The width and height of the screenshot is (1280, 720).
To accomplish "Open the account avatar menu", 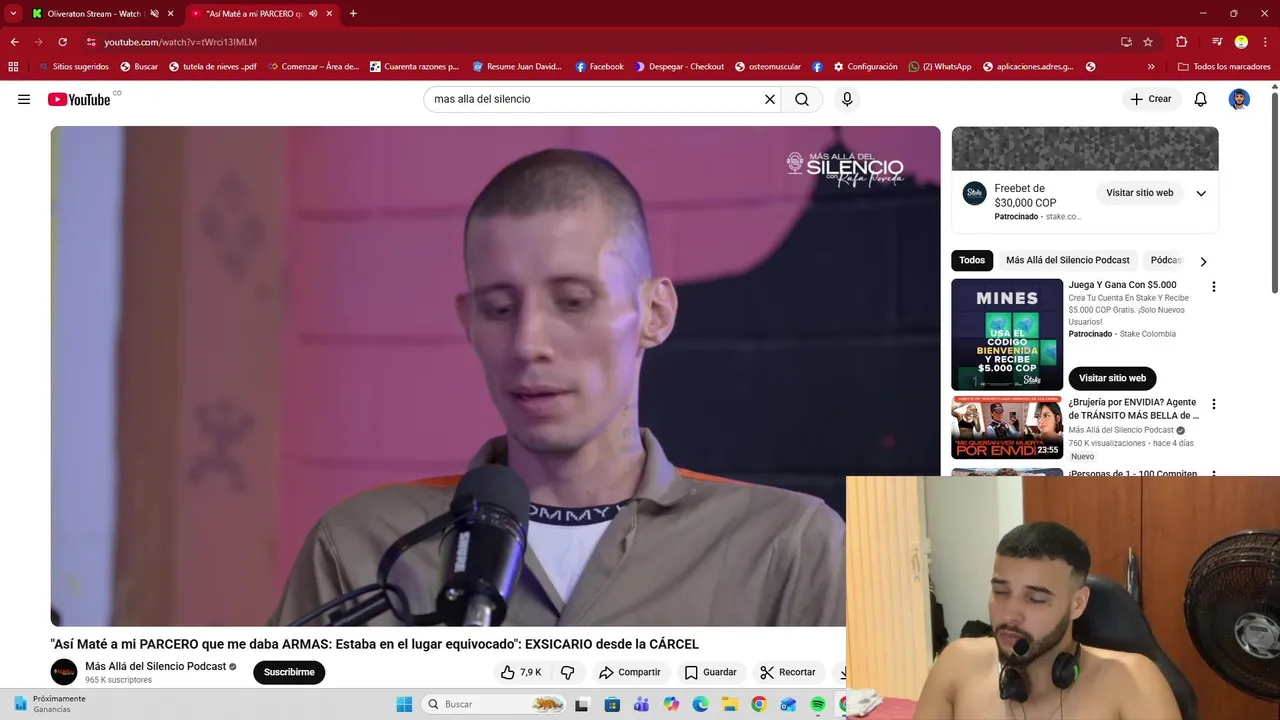I will click(x=1239, y=99).
